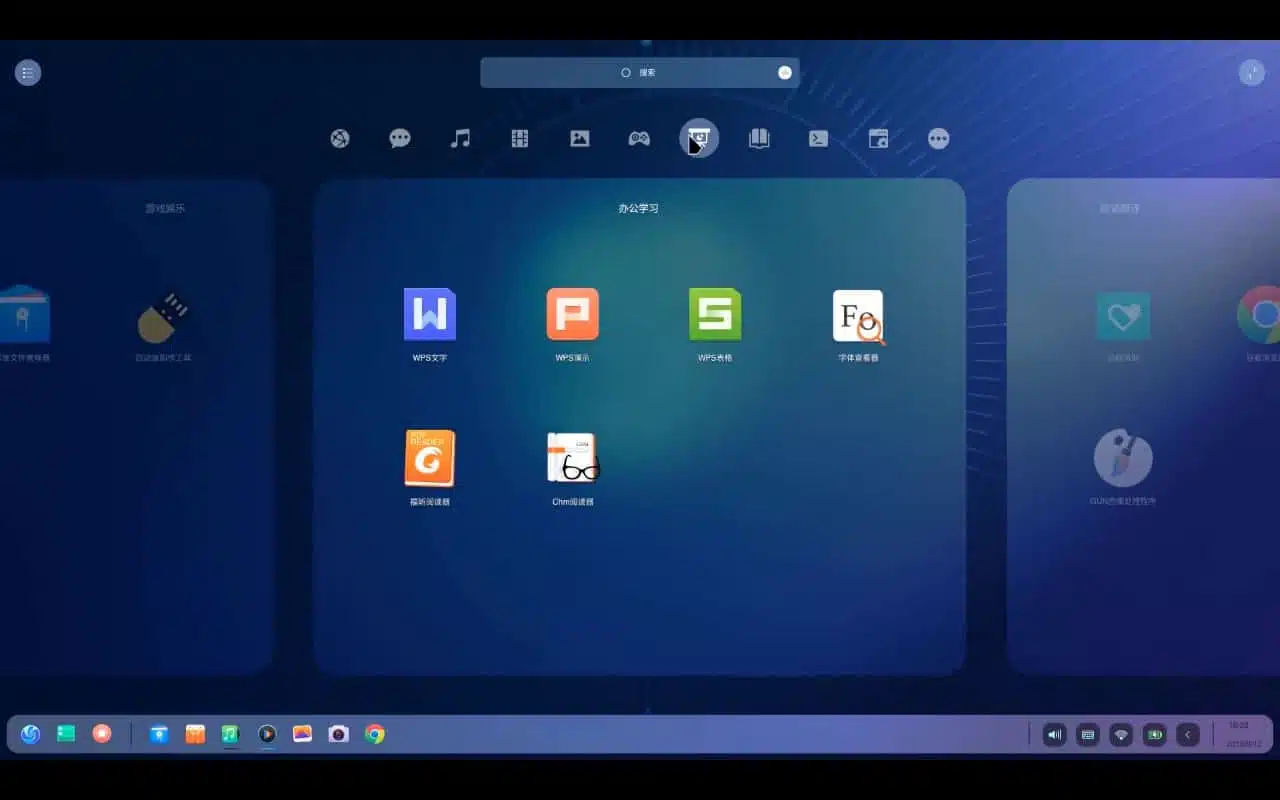Click the red round record icon in the dock
Viewport: 1280px width, 800px height.
[x=102, y=734]
